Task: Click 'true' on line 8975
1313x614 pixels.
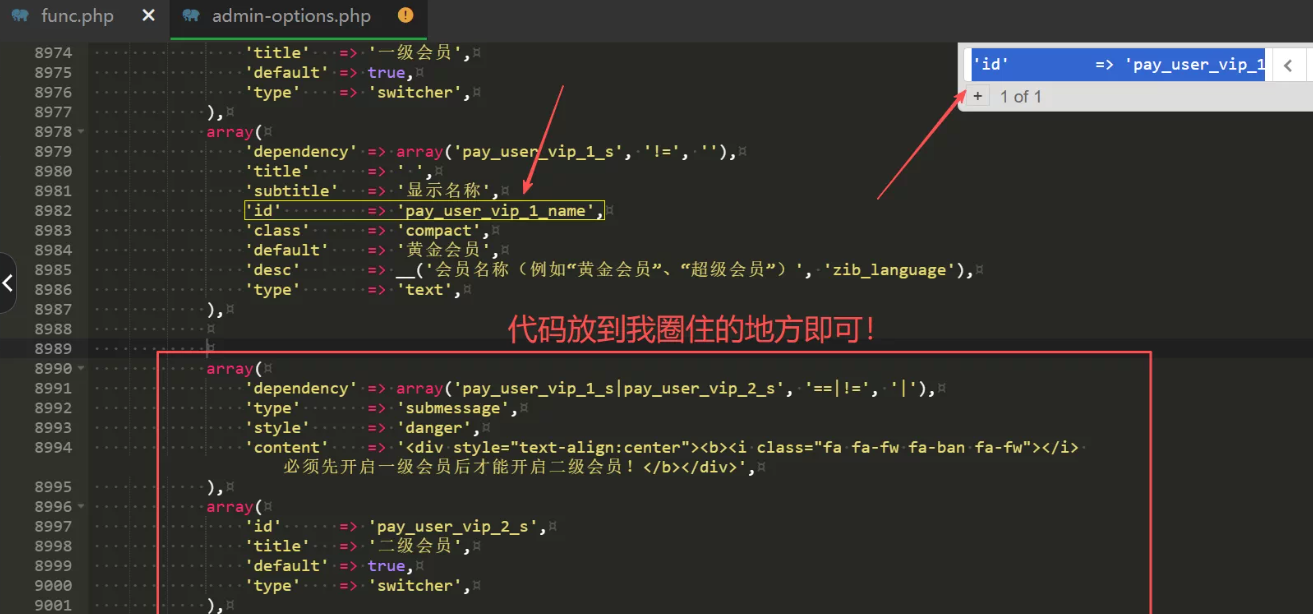Action: coord(386,73)
